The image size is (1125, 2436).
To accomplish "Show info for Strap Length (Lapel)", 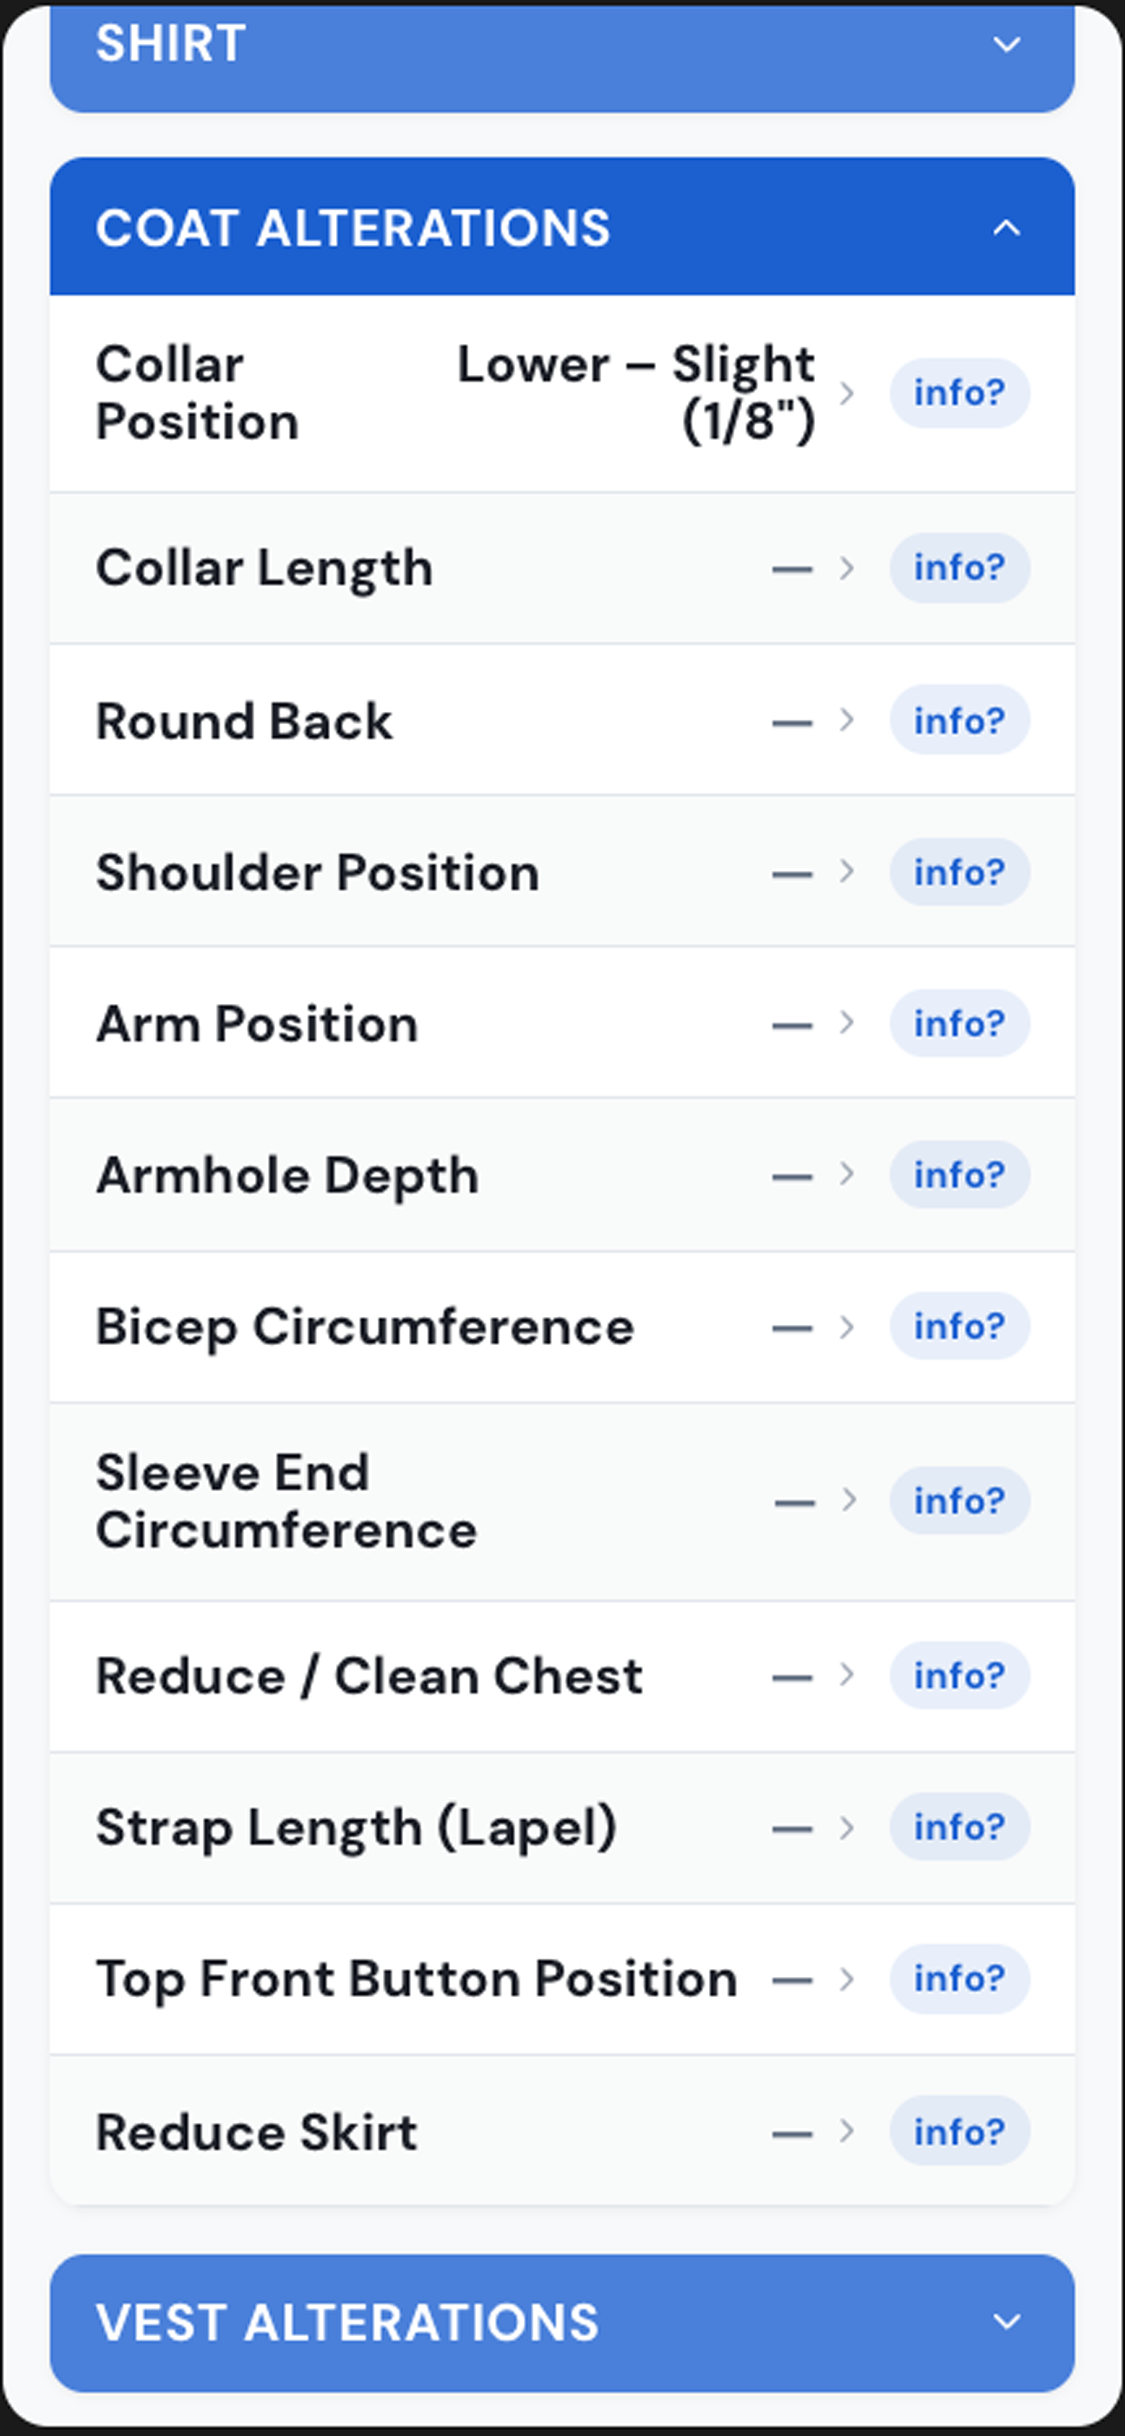I will pyautogui.click(x=959, y=1827).
